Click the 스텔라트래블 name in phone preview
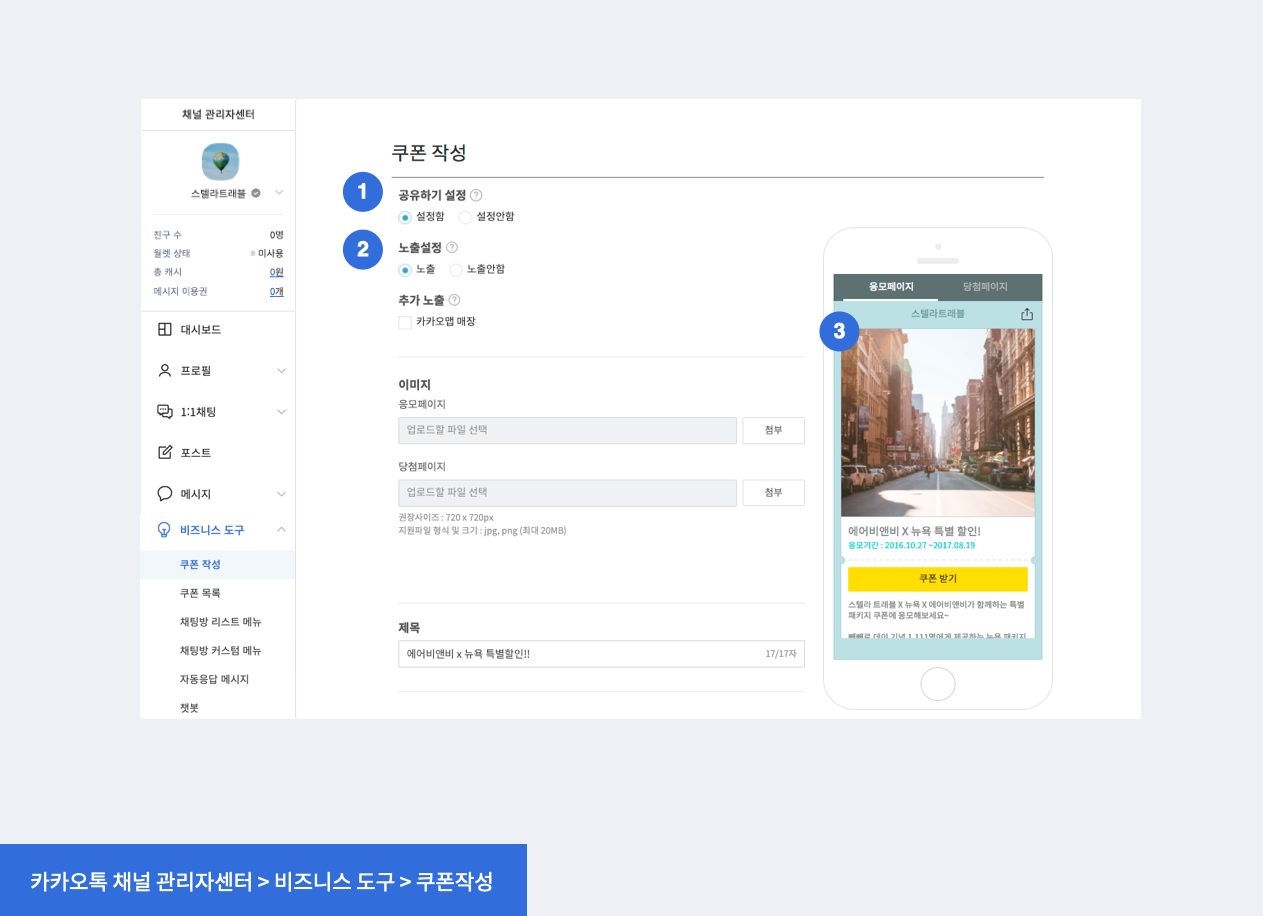Image resolution: width=1263 pixels, height=916 pixels. (938, 314)
